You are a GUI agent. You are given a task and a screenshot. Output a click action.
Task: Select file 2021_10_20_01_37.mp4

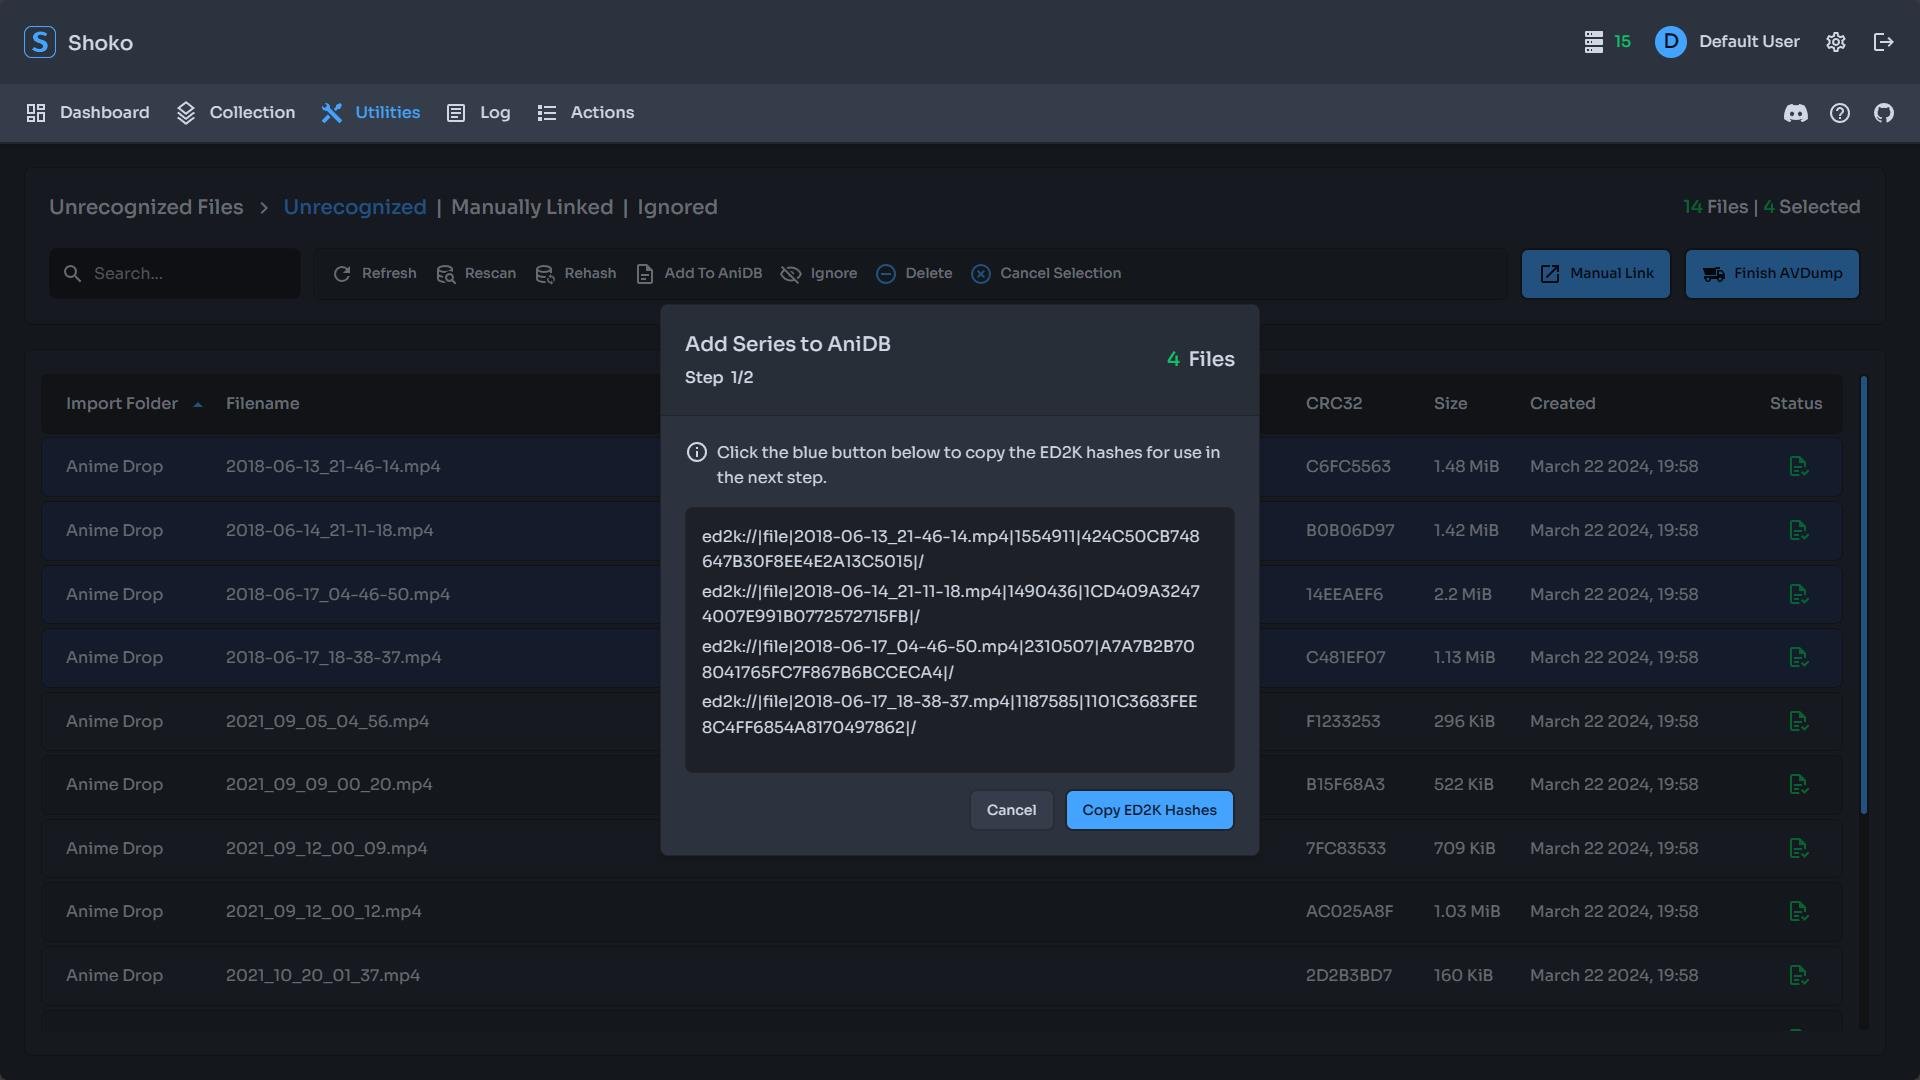pos(323,975)
